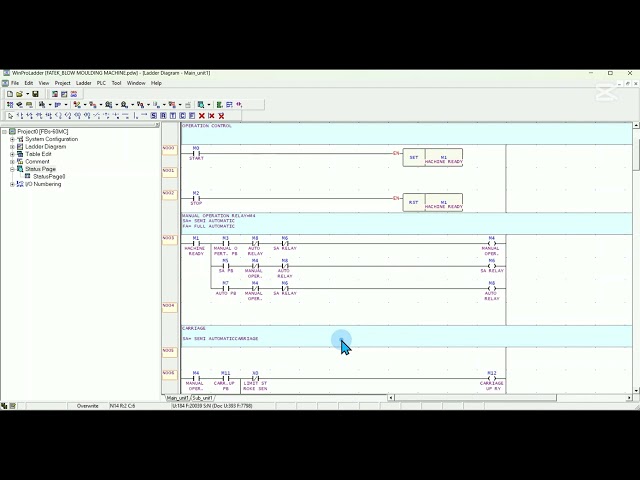Open the Ladder menu
Screen dimensions: 640x480
(x=83, y=83)
